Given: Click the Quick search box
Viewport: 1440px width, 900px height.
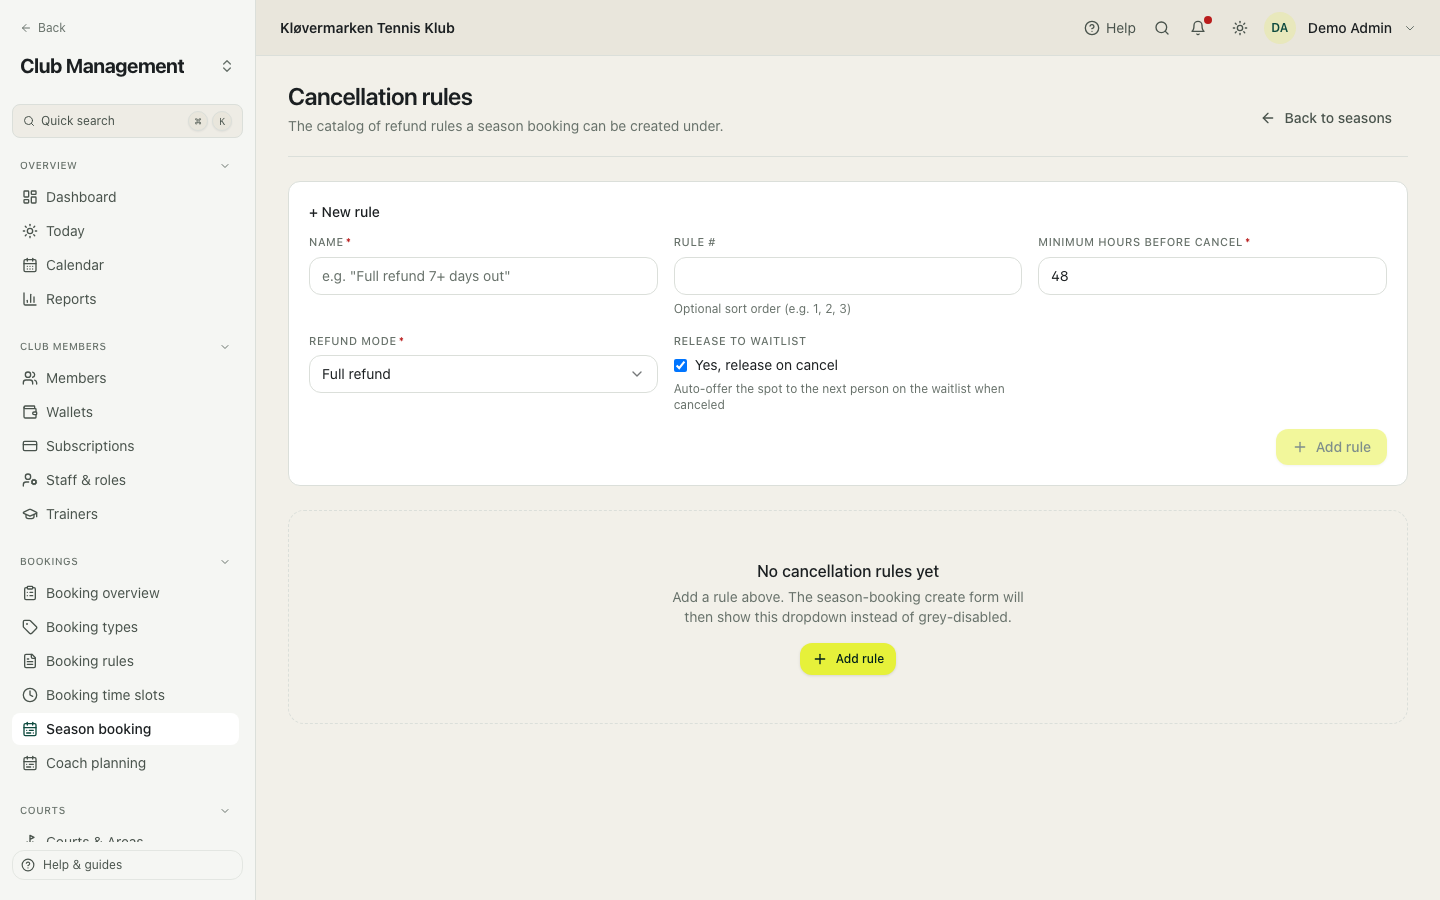Looking at the screenshot, I should click(x=127, y=121).
